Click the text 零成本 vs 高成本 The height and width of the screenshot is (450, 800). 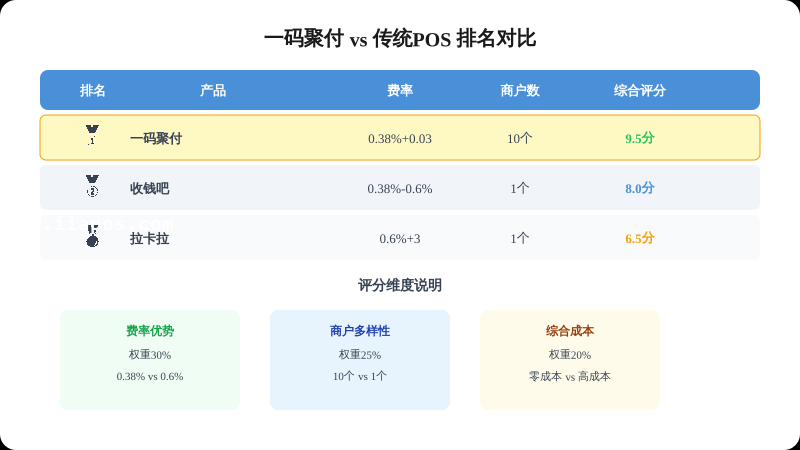(x=570, y=377)
